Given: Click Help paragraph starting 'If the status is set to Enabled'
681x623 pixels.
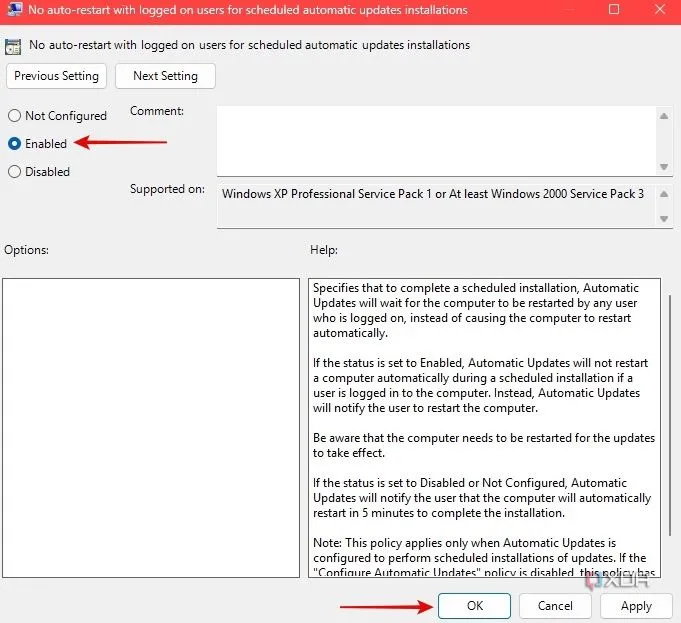Looking at the screenshot, I should (480, 385).
